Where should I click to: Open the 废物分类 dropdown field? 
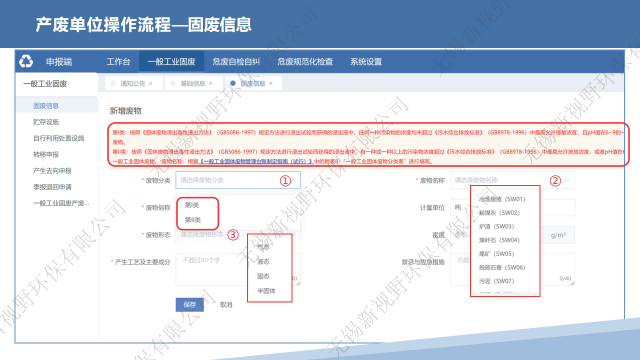(x=238, y=180)
